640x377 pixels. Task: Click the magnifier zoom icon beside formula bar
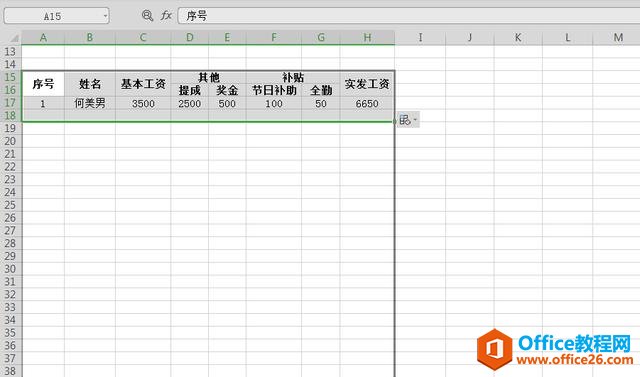pos(147,16)
